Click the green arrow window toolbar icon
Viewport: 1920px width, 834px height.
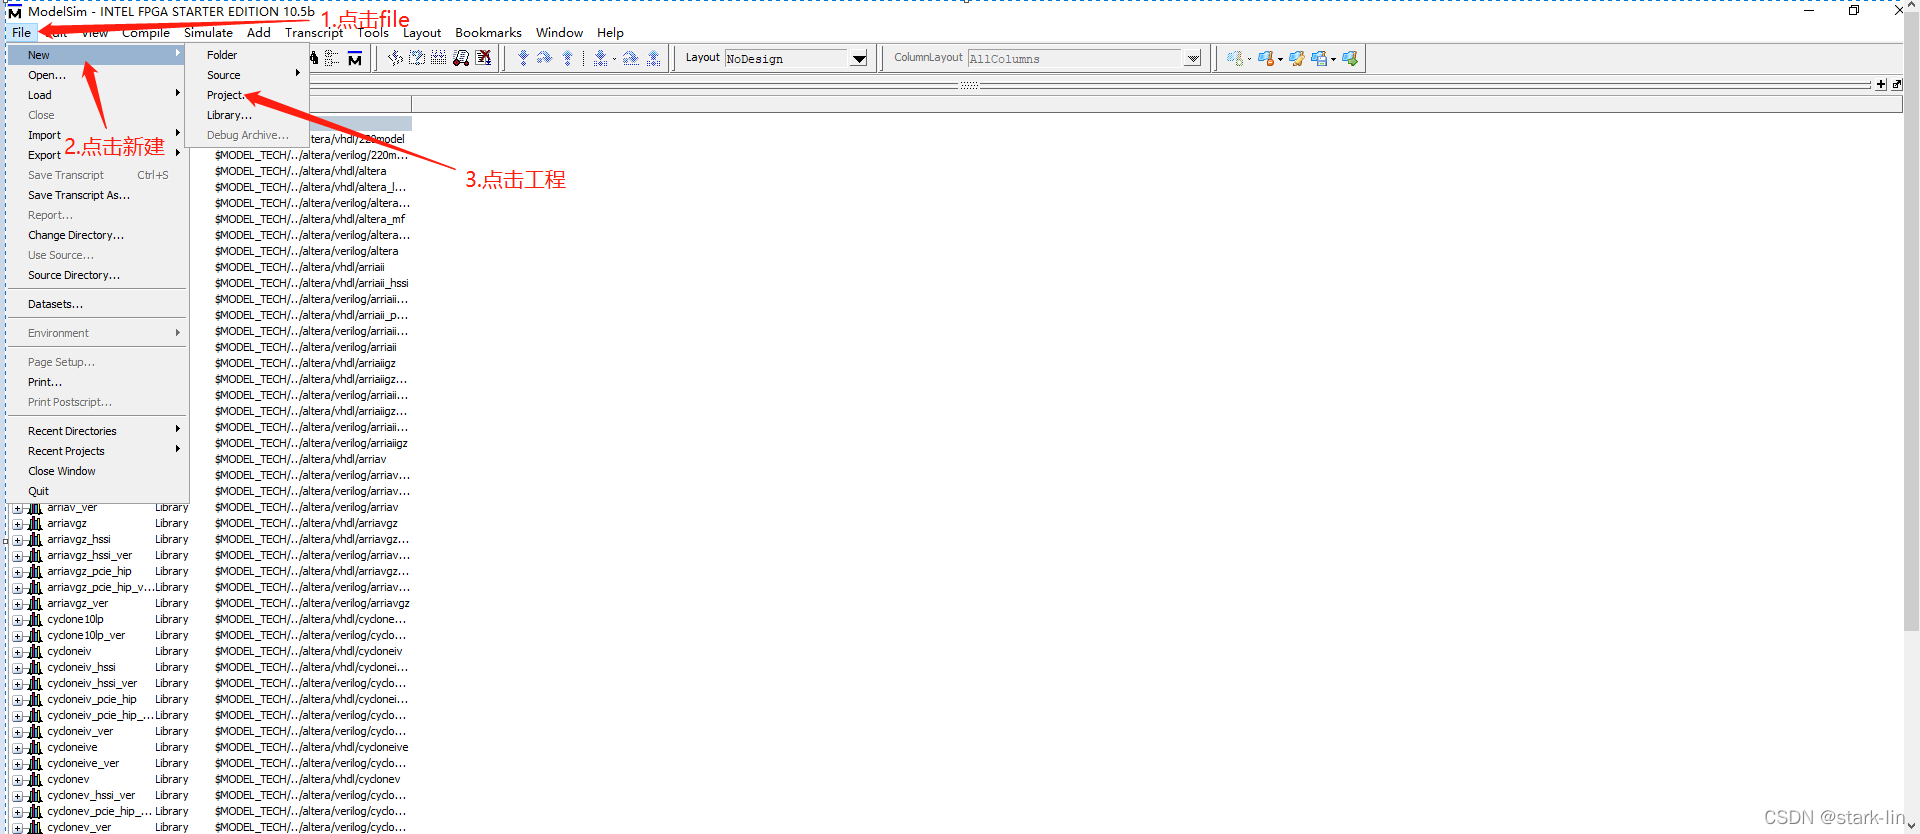[x=1350, y=58]
